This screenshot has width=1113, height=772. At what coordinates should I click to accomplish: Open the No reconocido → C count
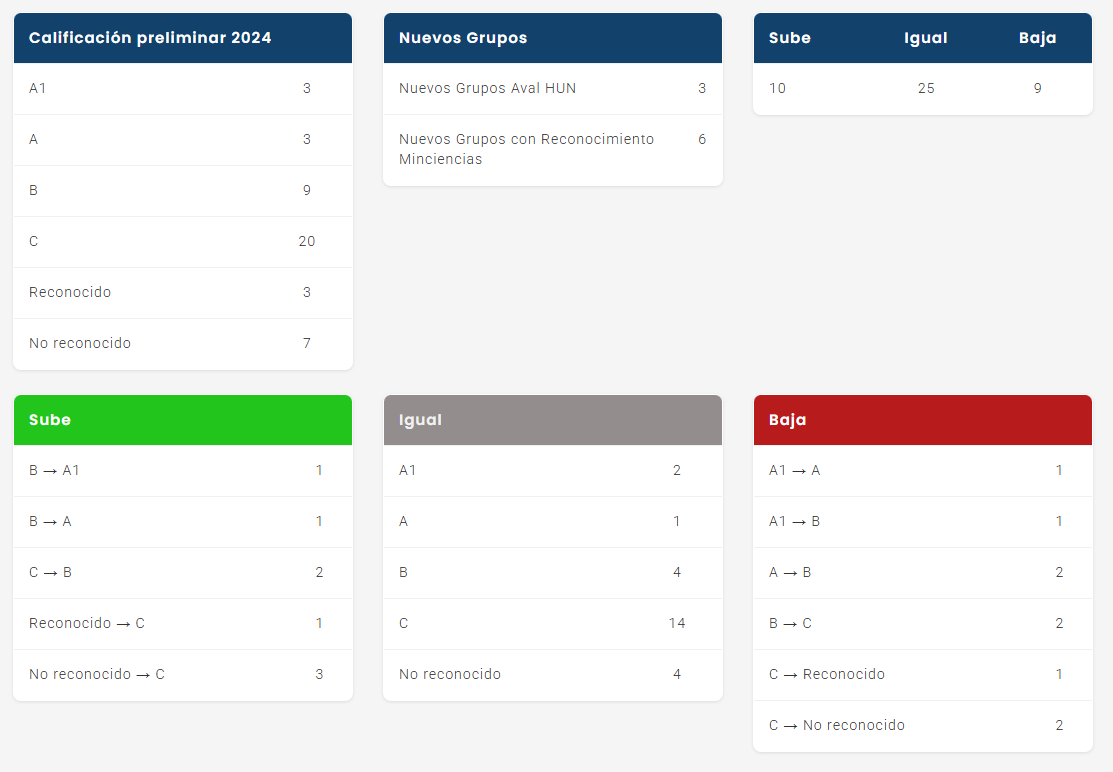pyautogui.click(x=319, y=674)
